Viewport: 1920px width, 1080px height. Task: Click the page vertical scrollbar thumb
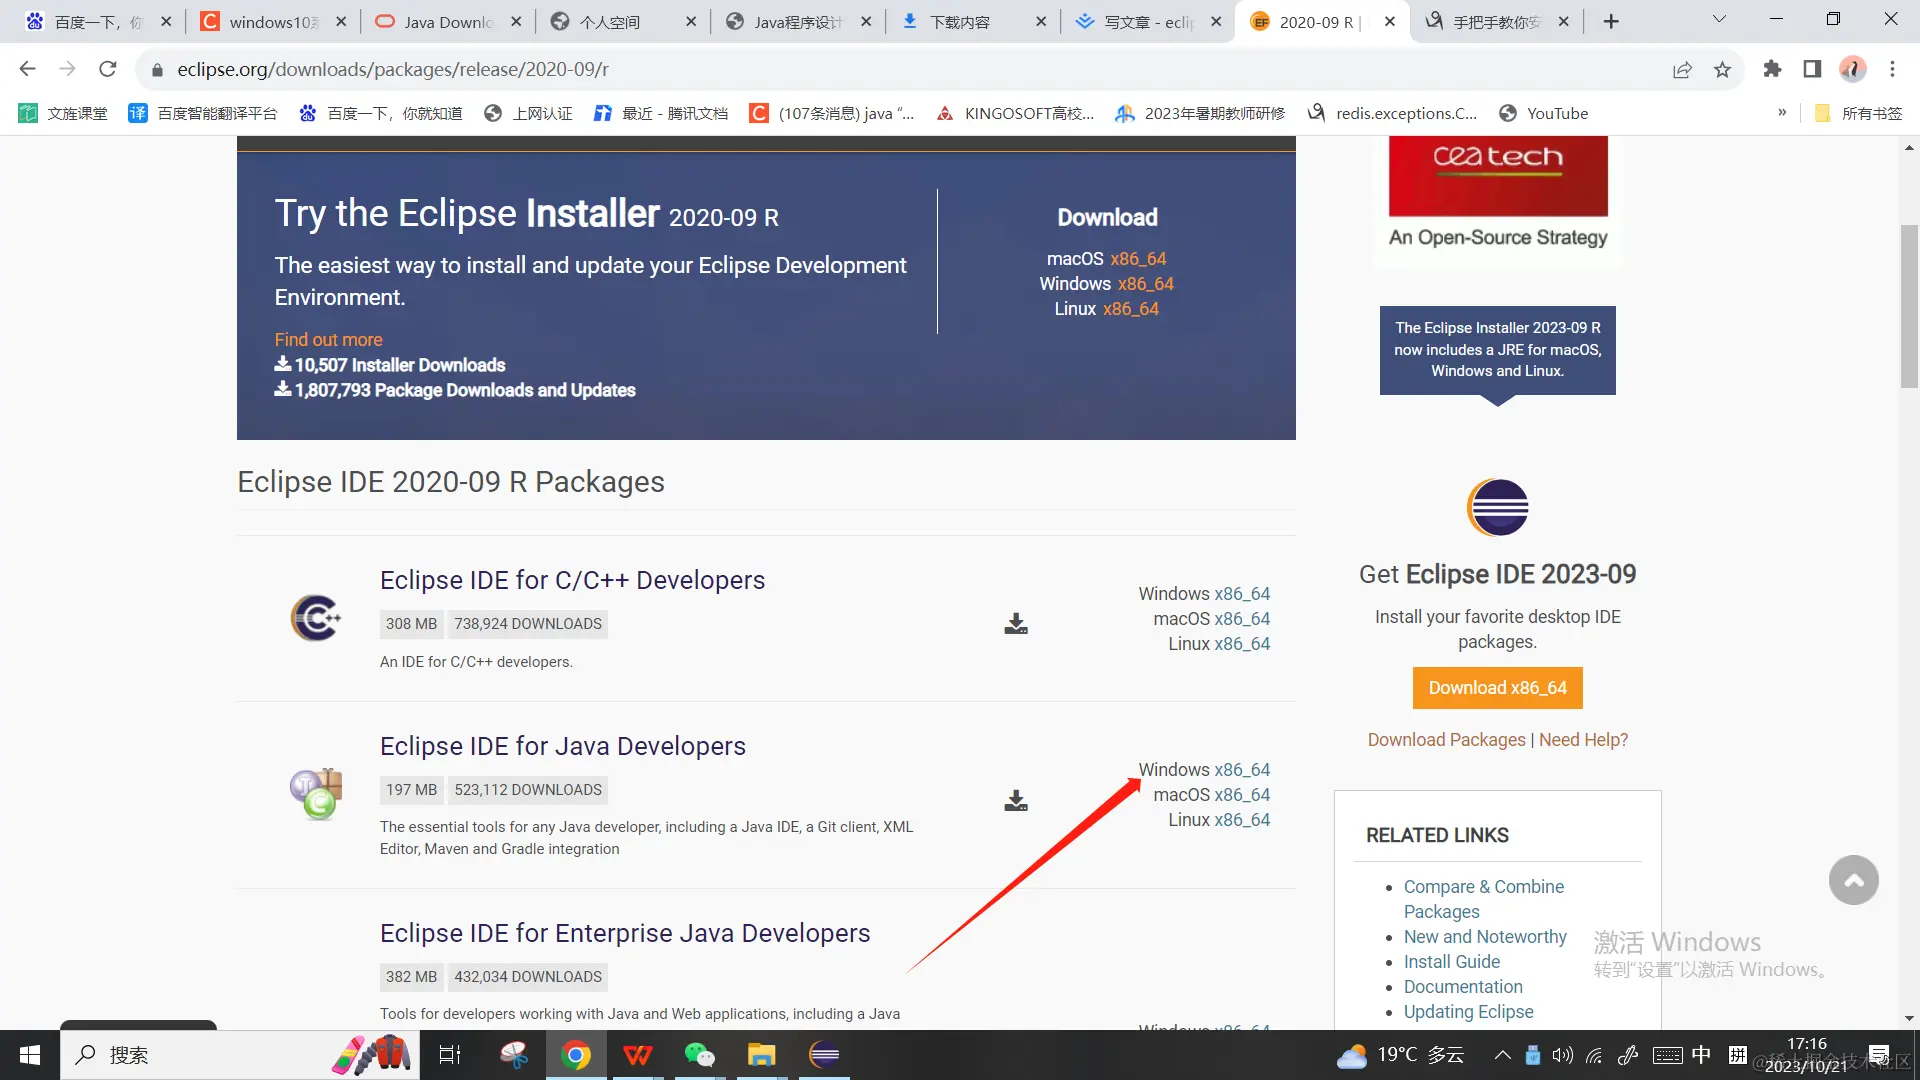pos(1909,305)
